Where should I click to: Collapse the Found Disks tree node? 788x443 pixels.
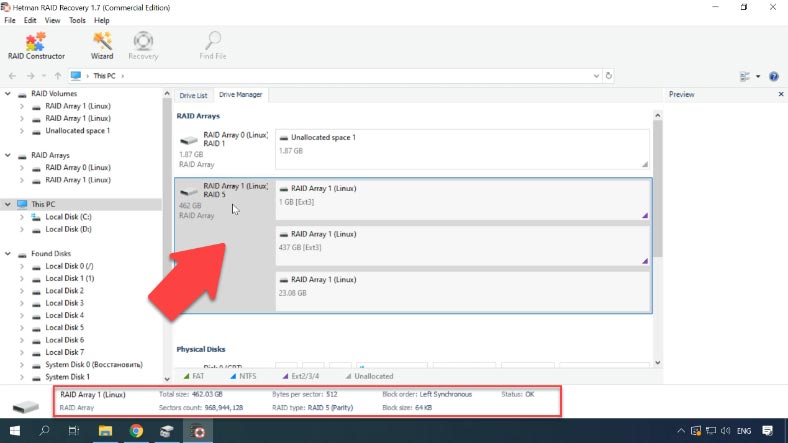click(8, 254)
